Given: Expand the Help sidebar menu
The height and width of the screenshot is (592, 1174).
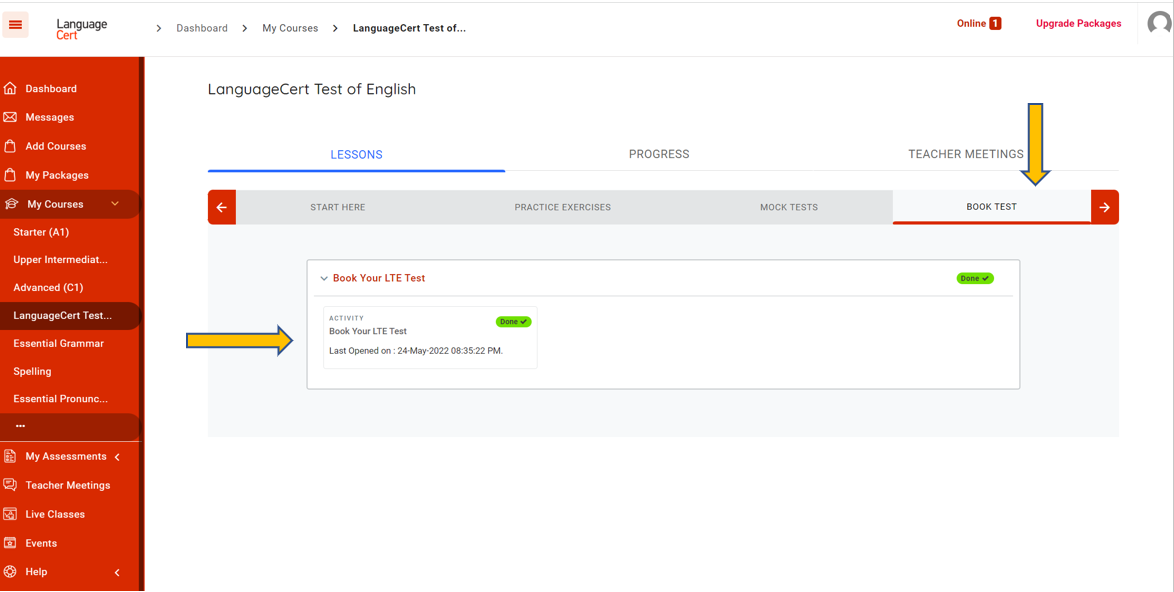Looking at the screenshot, I should pos(117,573).
